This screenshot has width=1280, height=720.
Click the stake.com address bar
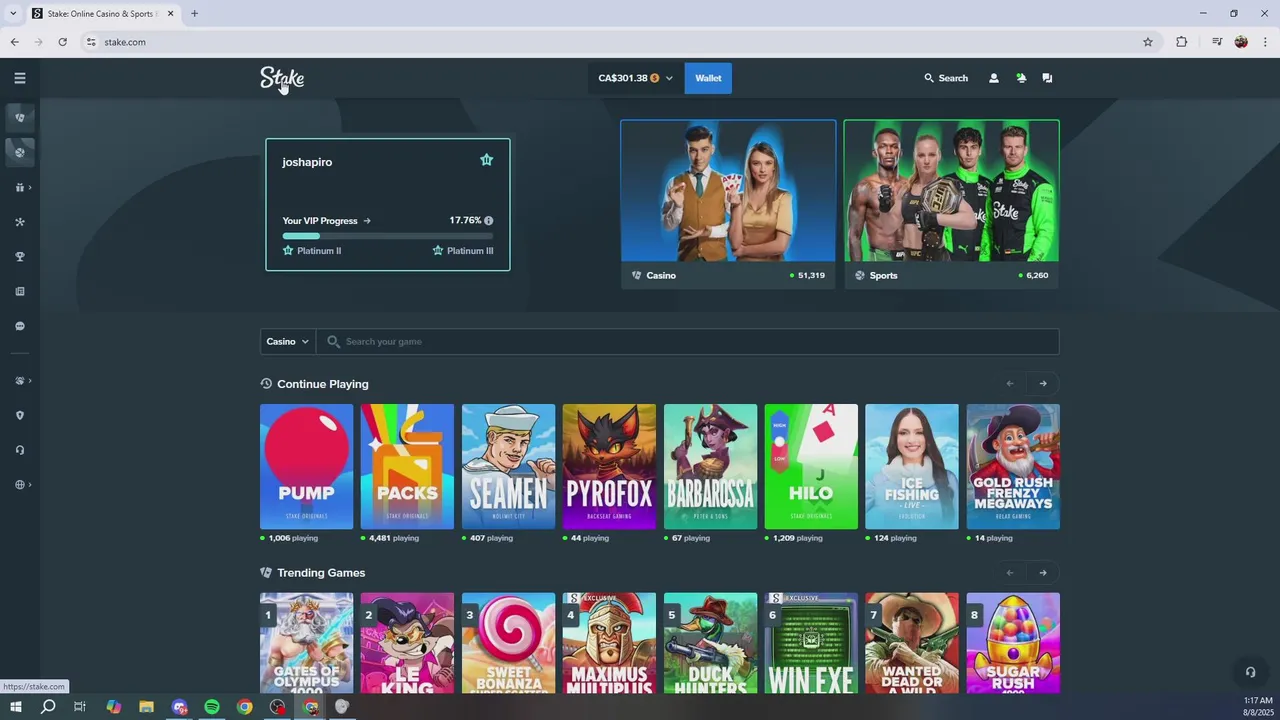click(610, 42)
